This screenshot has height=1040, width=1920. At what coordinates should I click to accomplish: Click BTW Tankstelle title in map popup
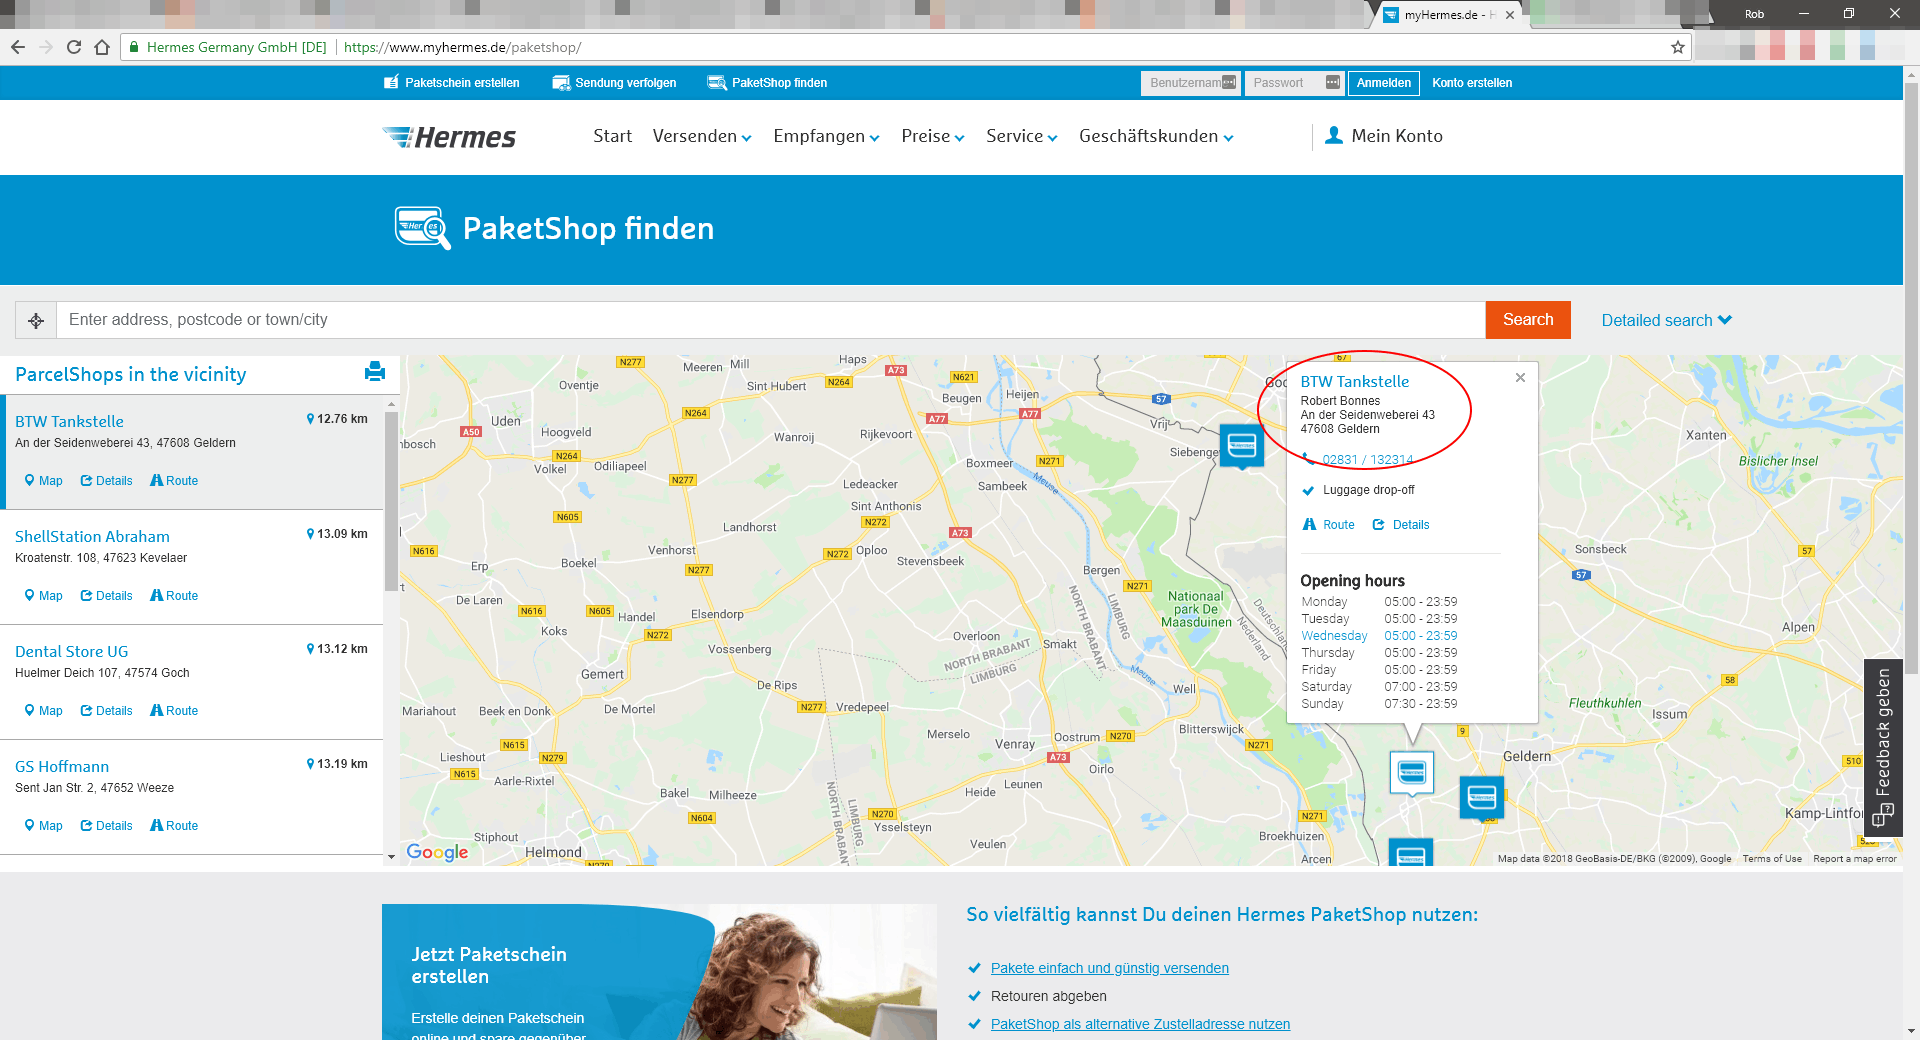point(1355,382)
